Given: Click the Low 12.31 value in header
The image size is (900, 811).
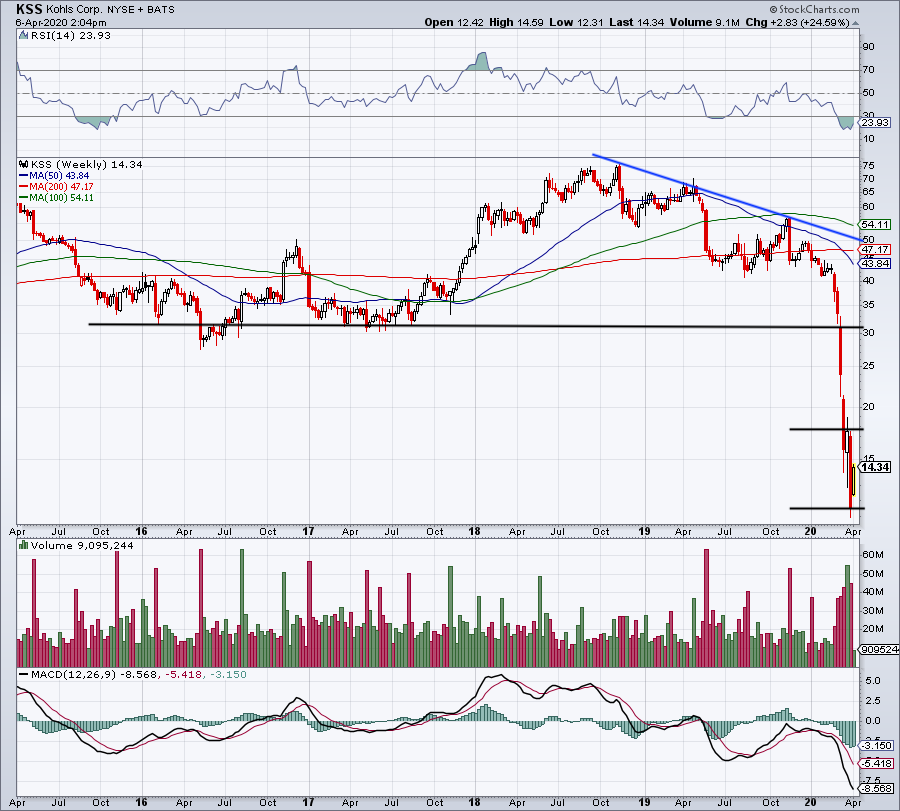Looking at the screenshot, I should 576,22.
